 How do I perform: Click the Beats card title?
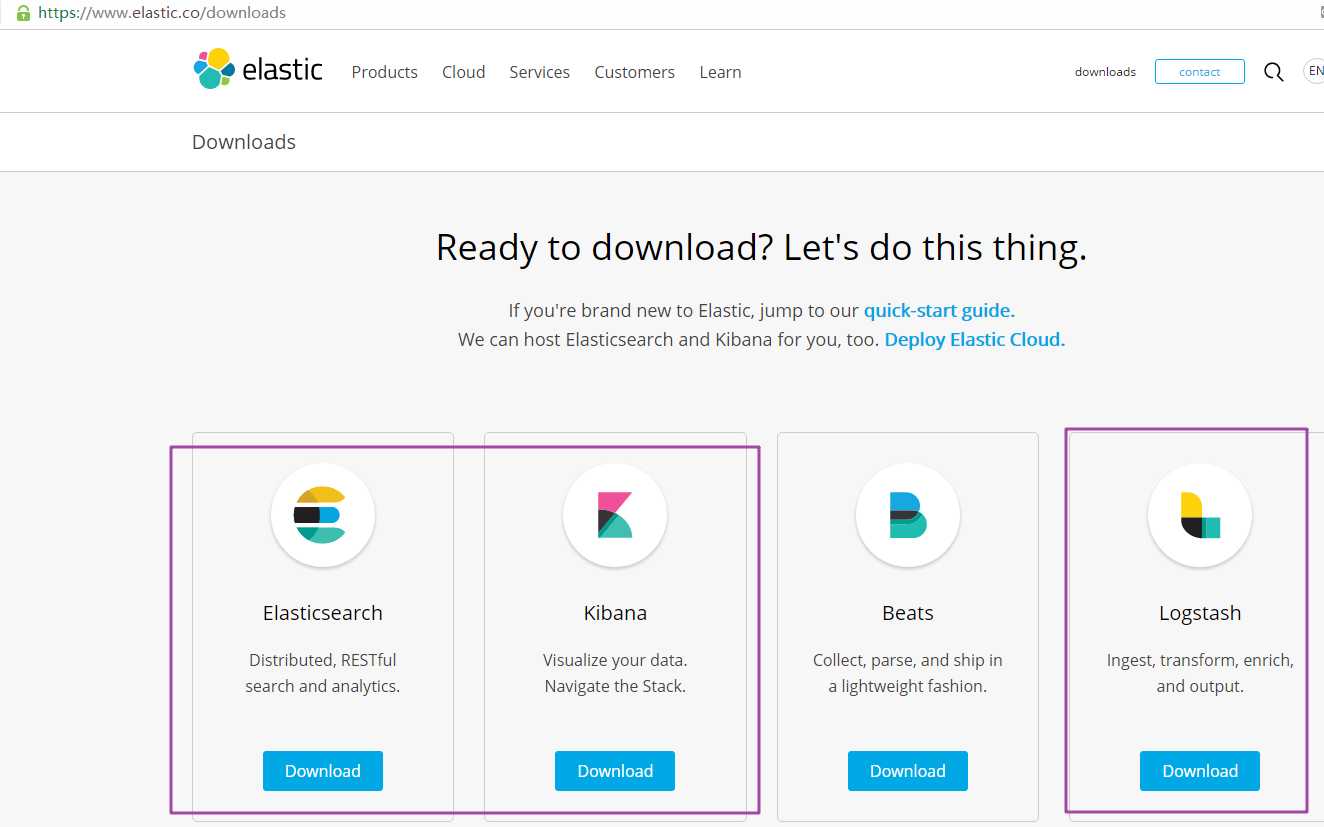[907, 613]
